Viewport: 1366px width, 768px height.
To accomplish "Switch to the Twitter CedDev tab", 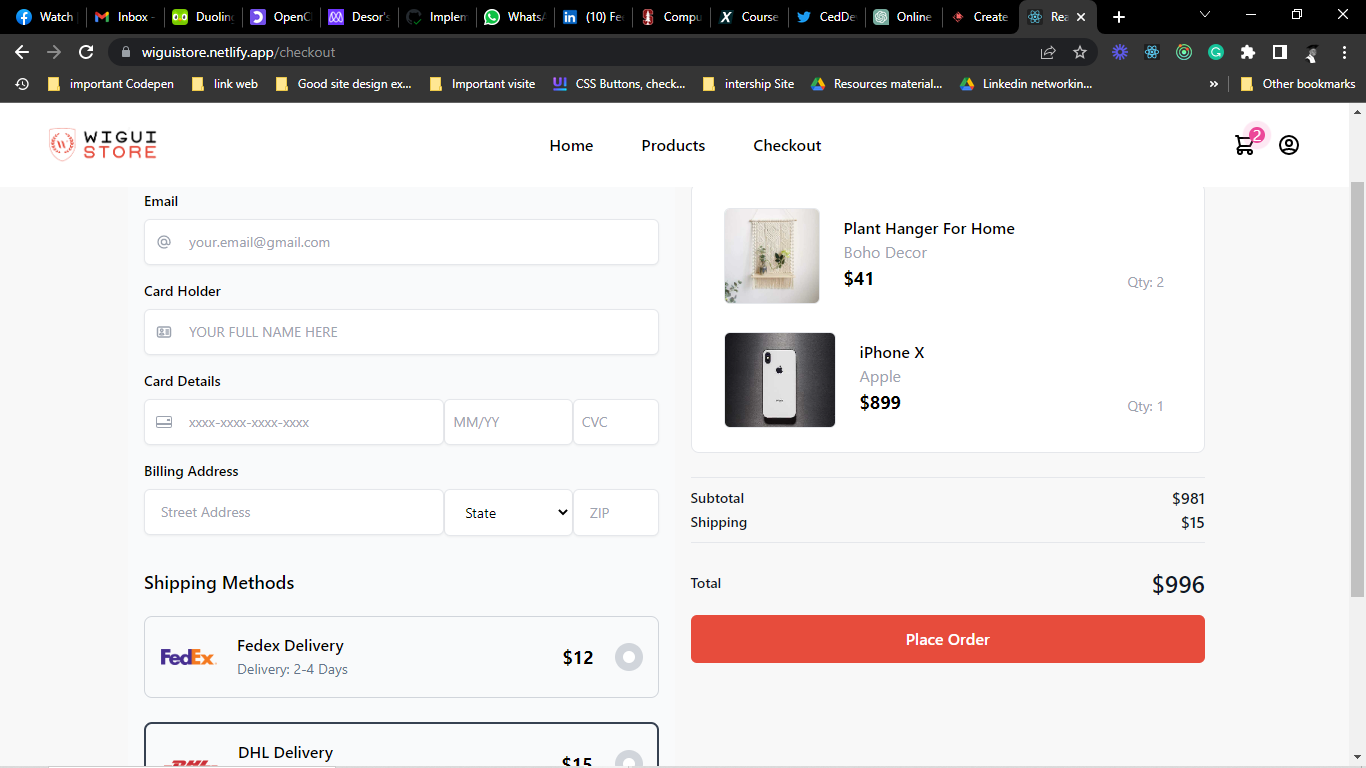I will click(x=826, y=17).
